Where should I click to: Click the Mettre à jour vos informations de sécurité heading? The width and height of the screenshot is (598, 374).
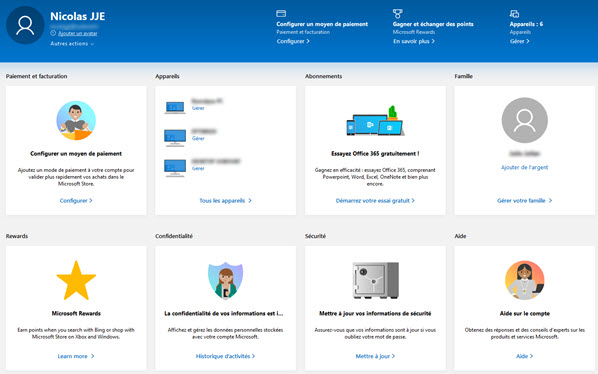tap(375, 313)
